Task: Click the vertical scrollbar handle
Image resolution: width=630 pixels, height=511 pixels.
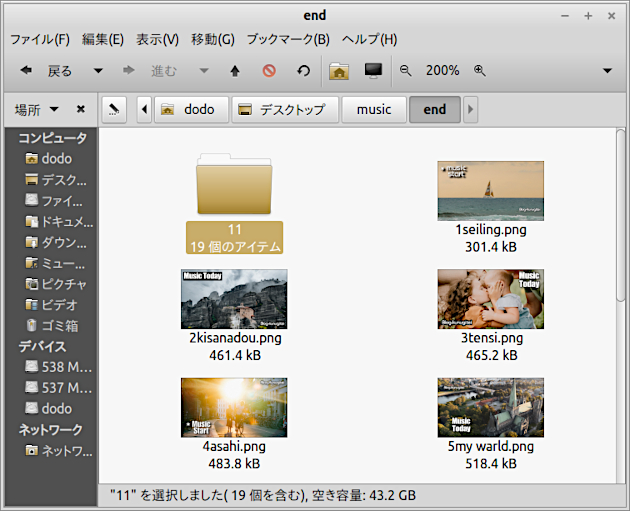Action: (x=621, y=215)
